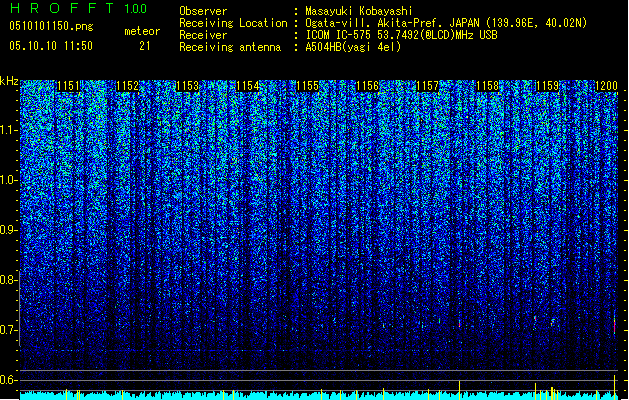Click the 1.1 kHz axis label
This screenshot has width=629, height=400.
pos(9,130)
